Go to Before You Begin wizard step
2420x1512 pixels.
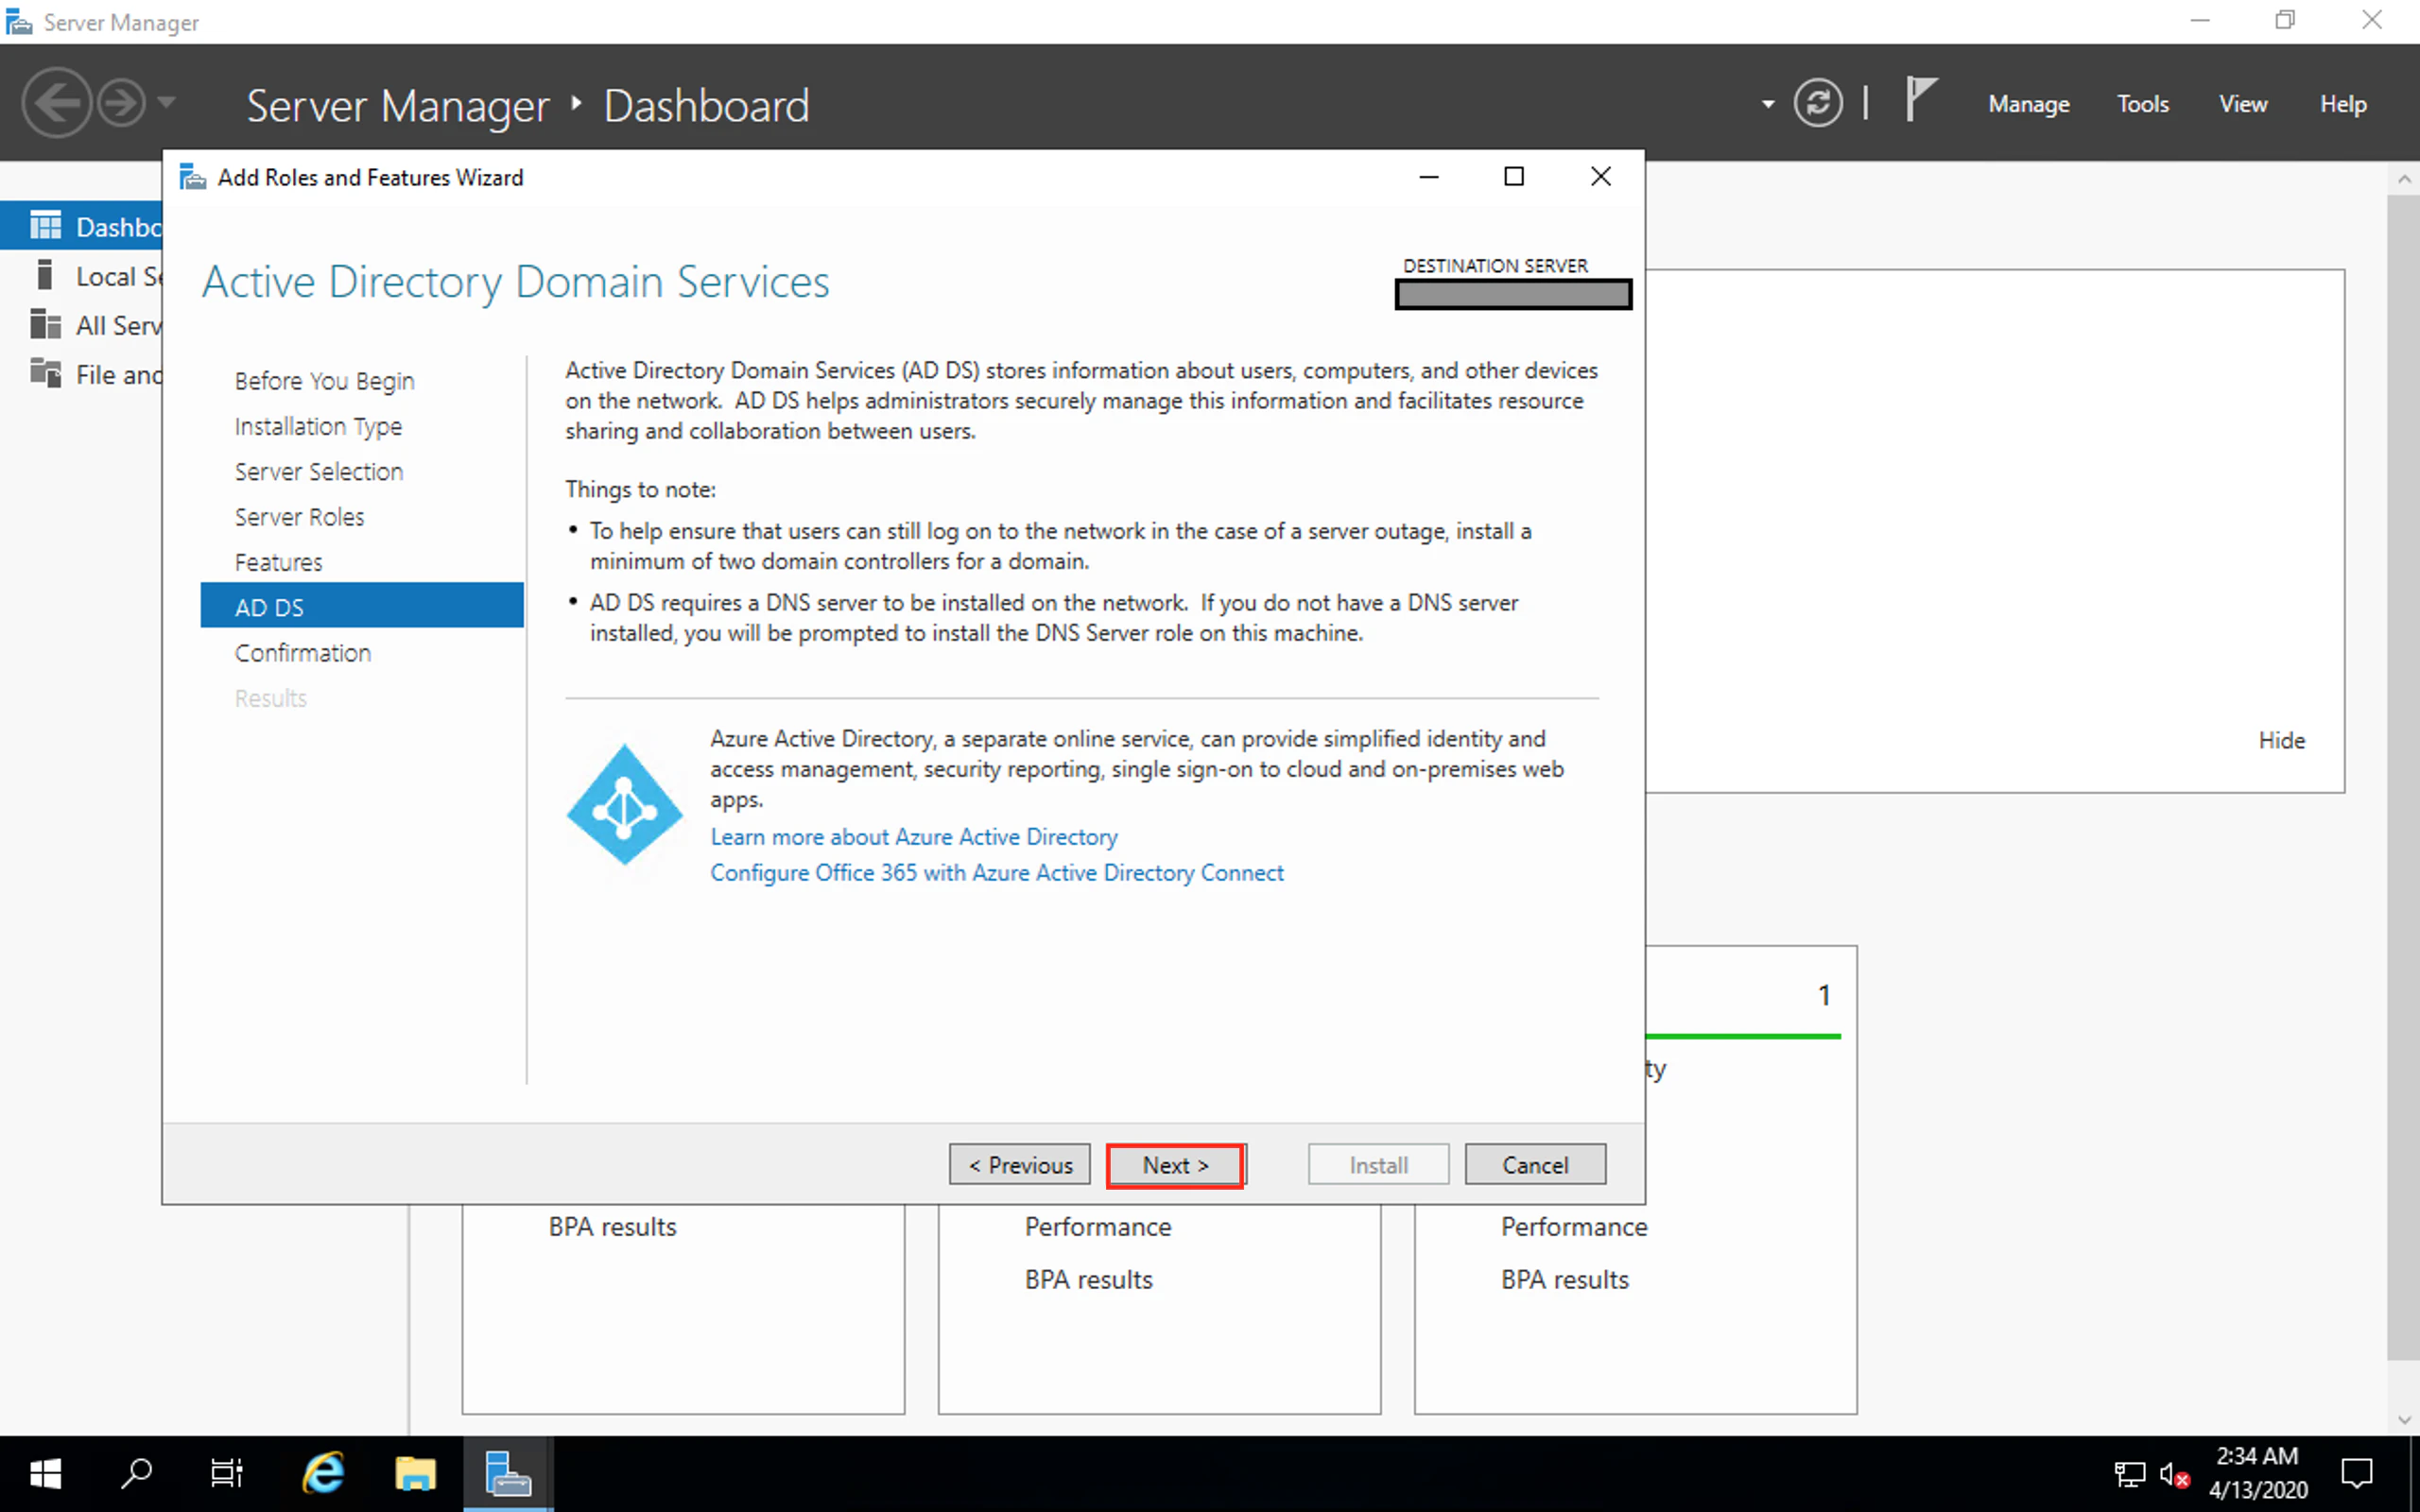pos(324,381)
